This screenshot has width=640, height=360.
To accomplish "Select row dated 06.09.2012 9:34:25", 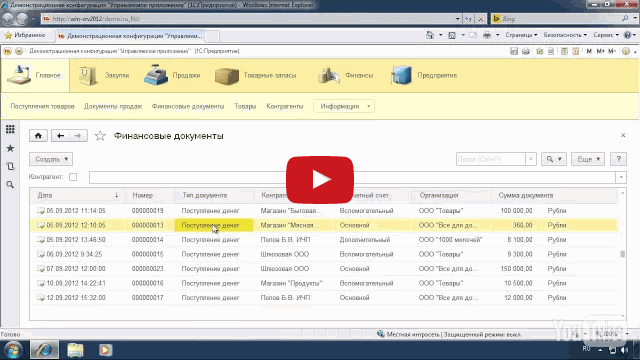I will pyautogui.click(x=324, y=254).
